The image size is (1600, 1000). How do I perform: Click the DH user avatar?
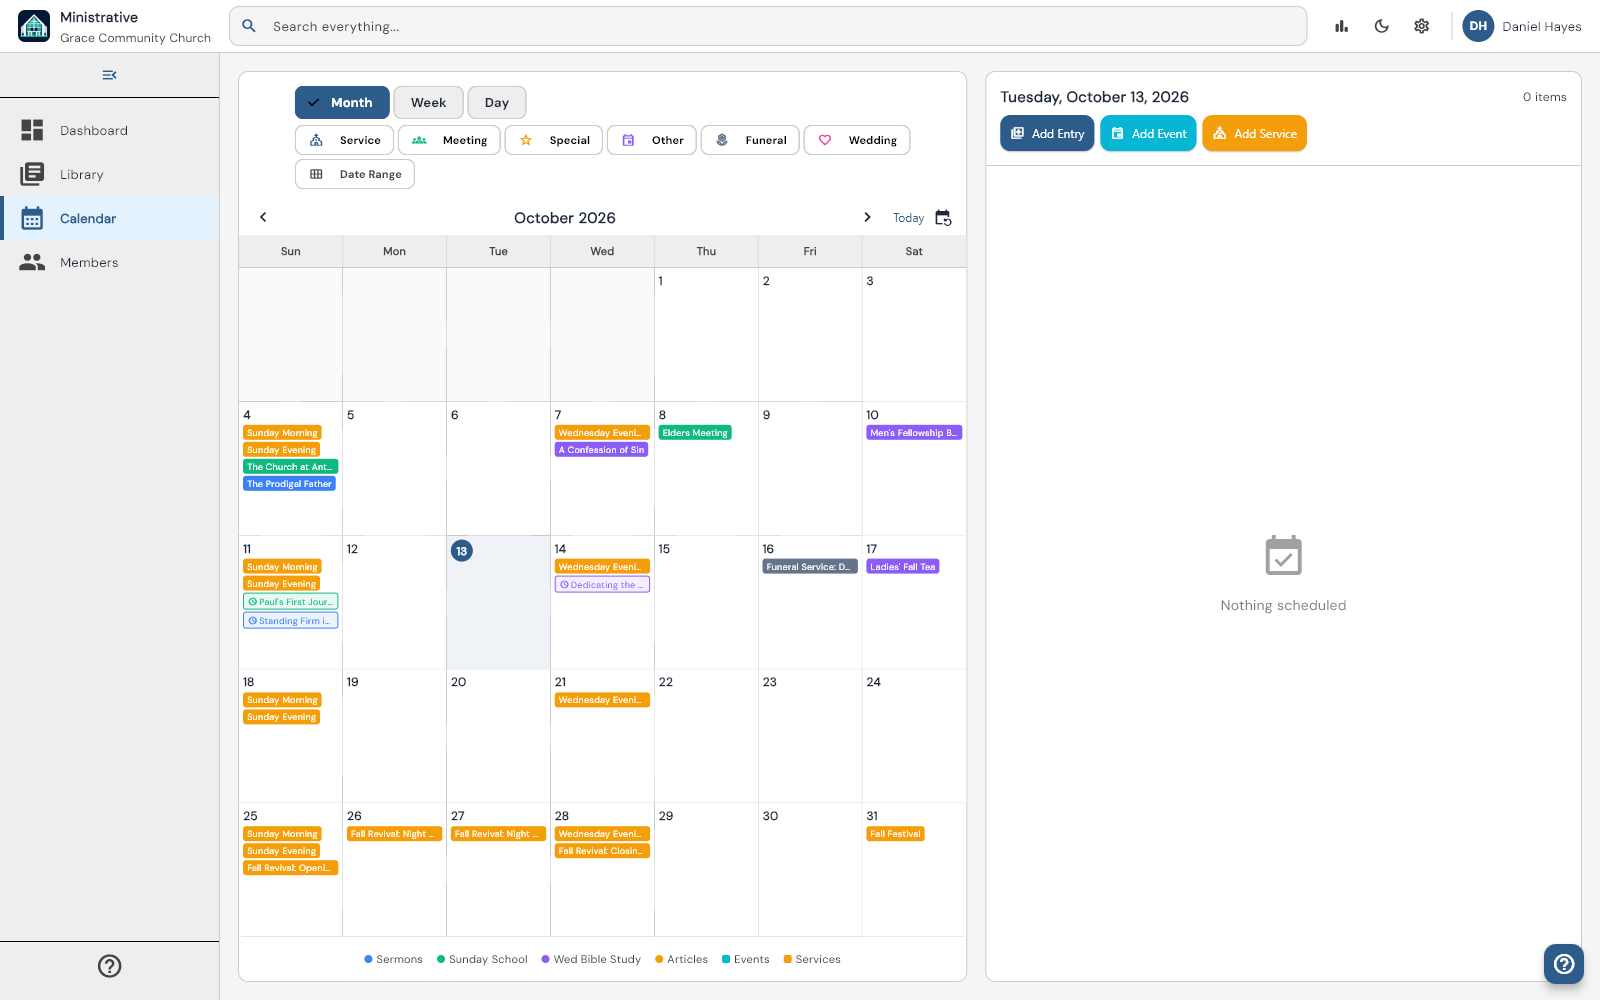point(1478,26)
